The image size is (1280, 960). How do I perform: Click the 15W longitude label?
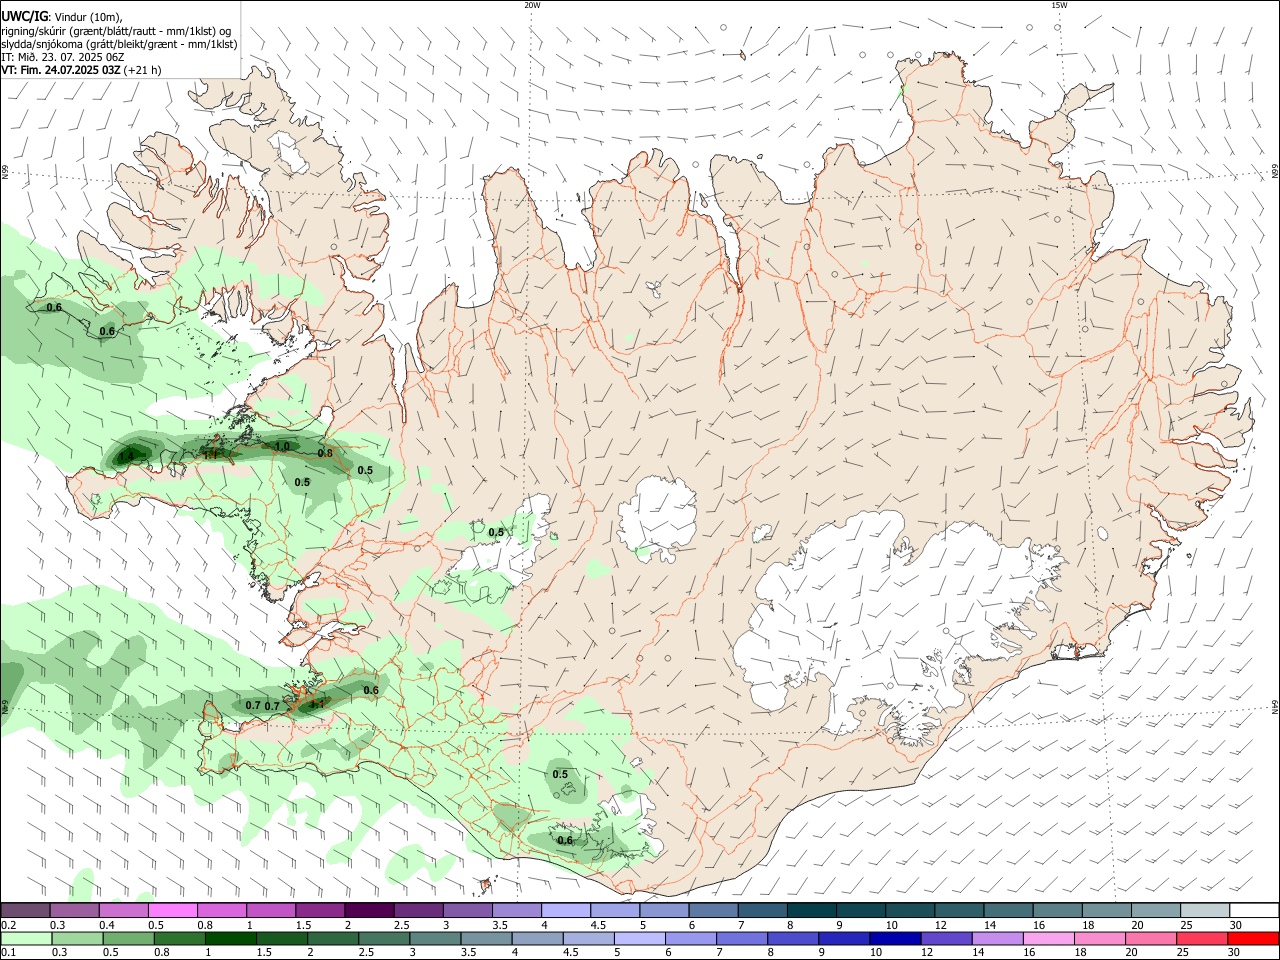coord(1059,5)
